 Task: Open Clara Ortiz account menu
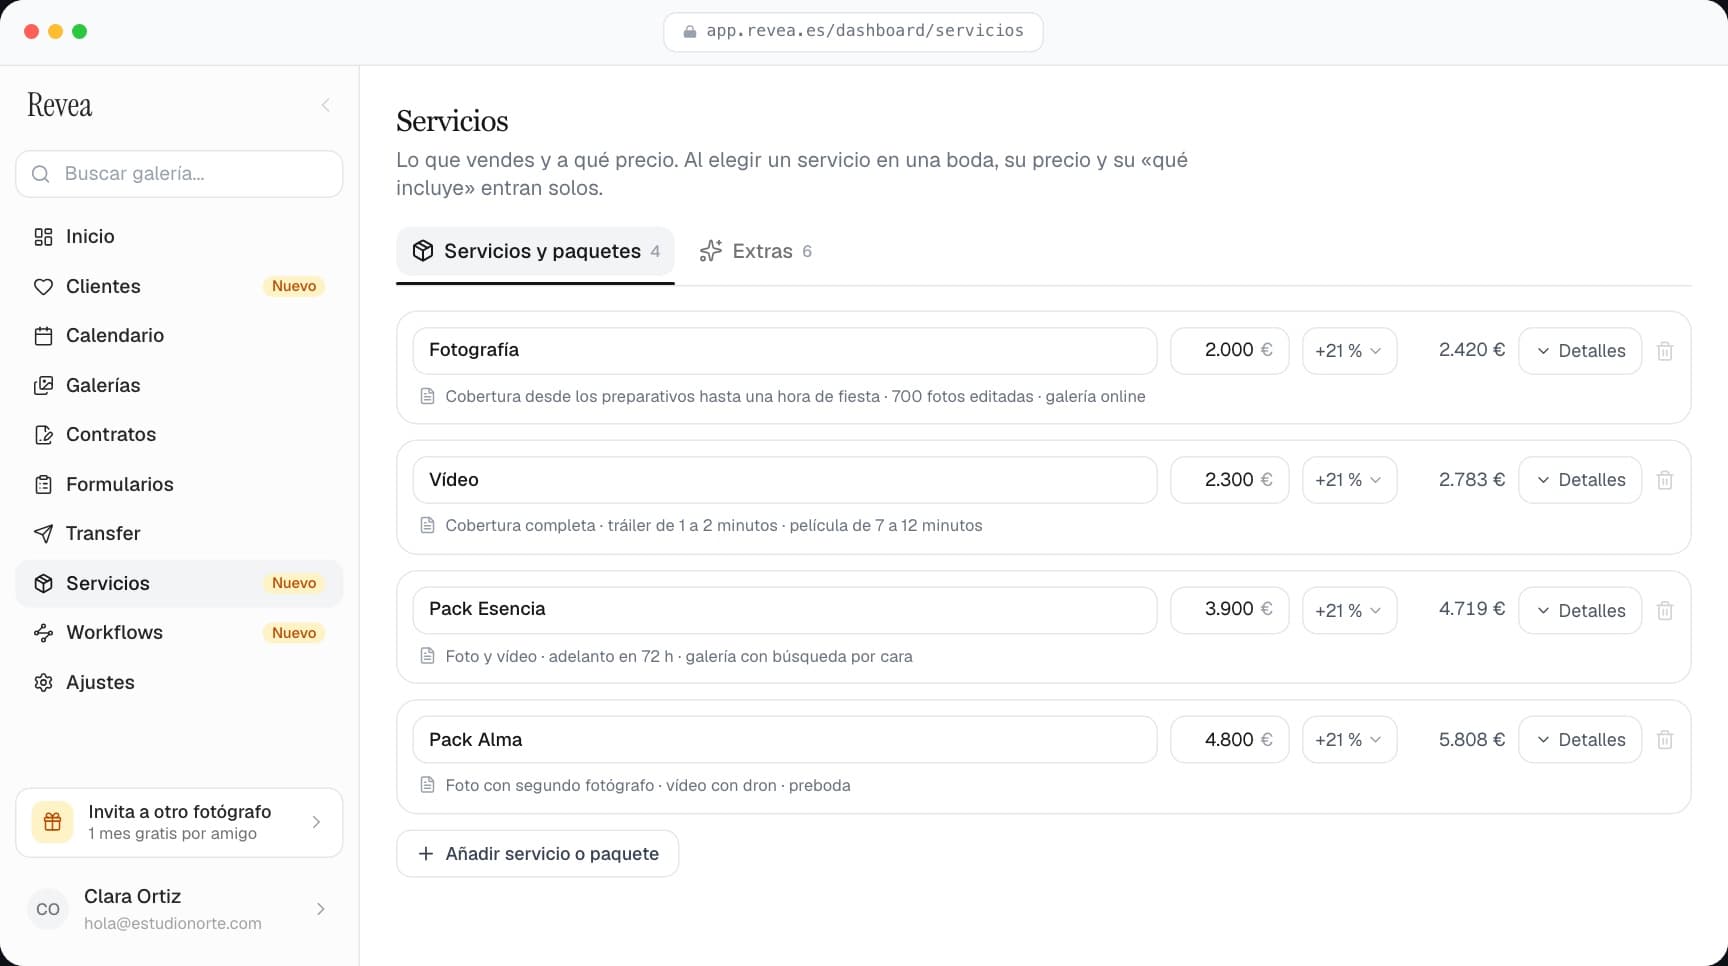click(x=179, y=909)
